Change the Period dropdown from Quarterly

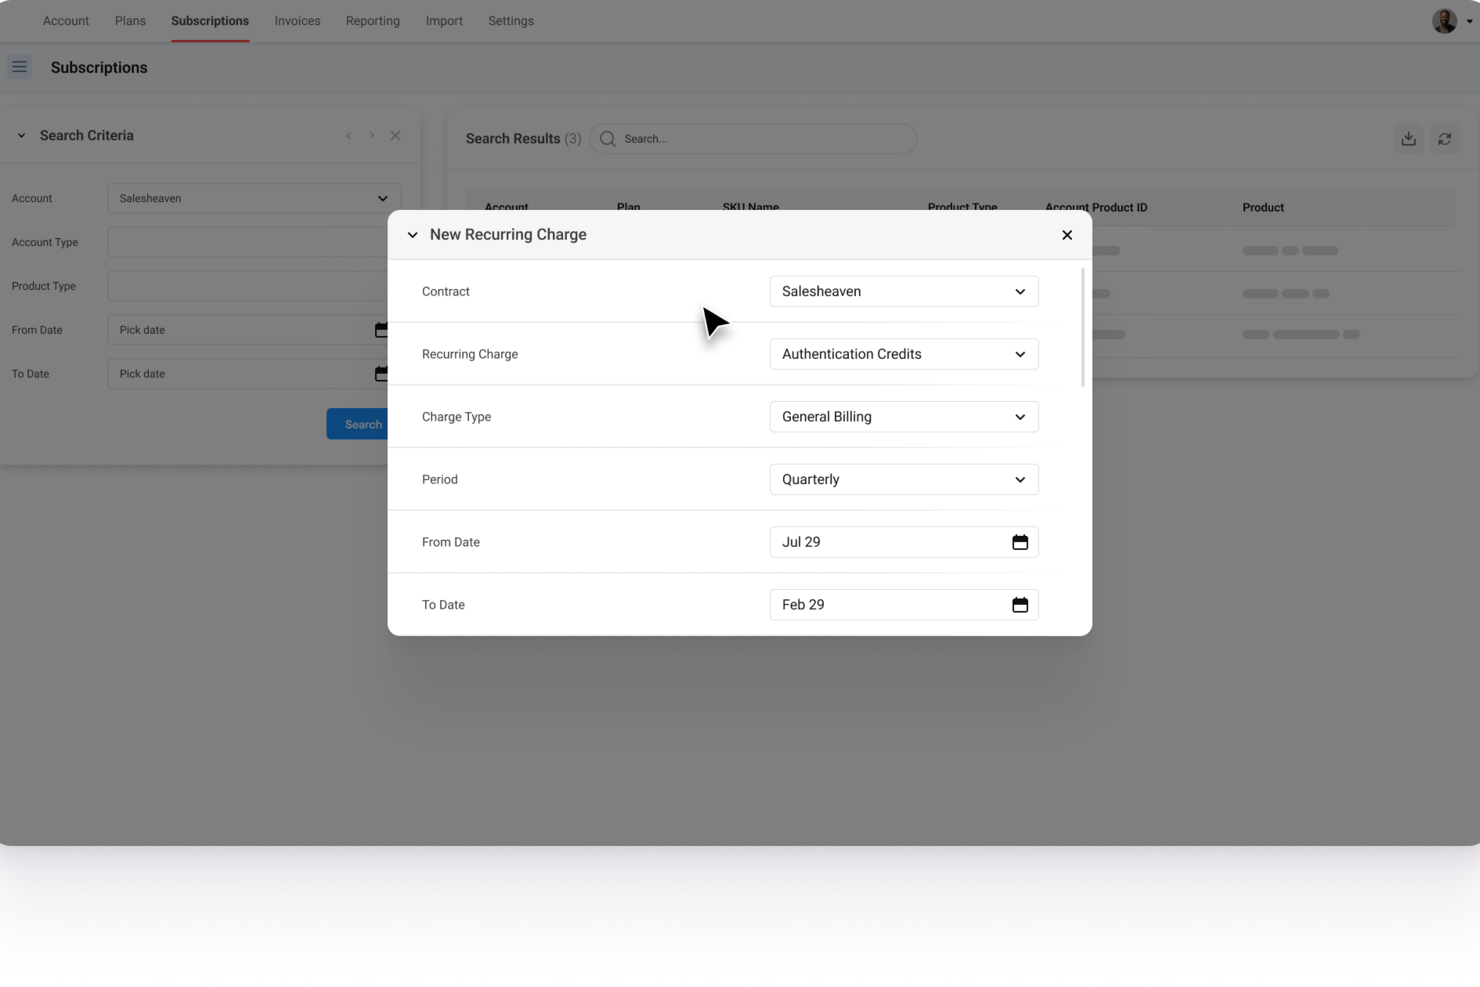(x=904, y=480)
